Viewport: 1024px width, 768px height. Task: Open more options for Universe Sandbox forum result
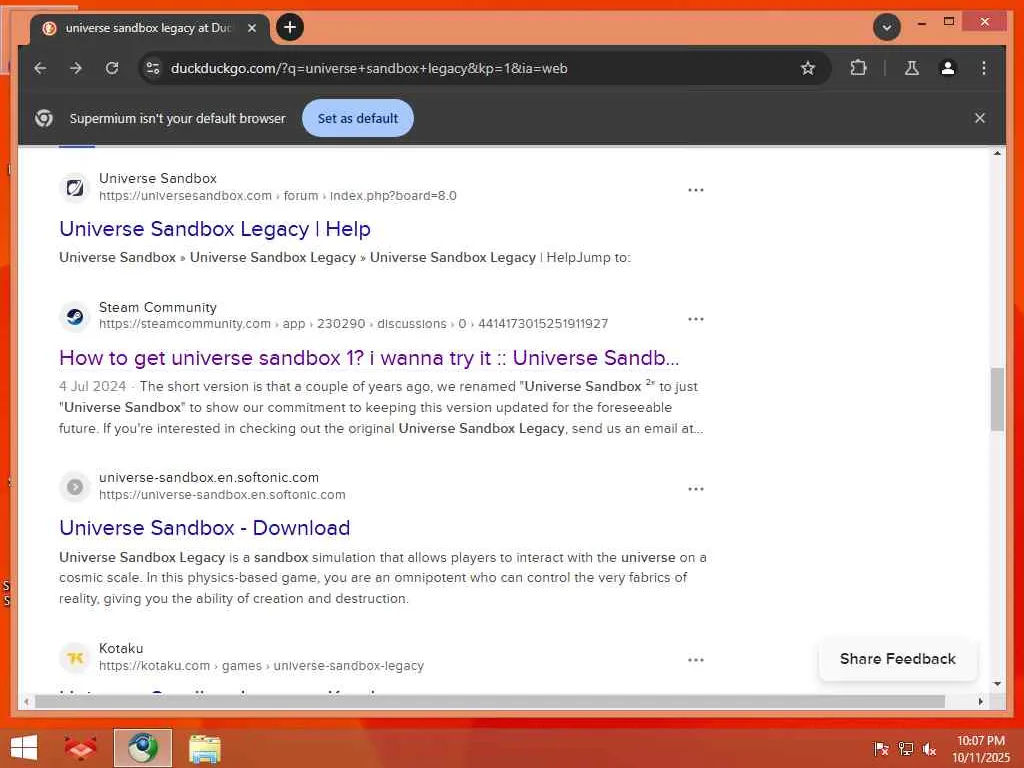point(696,190)
